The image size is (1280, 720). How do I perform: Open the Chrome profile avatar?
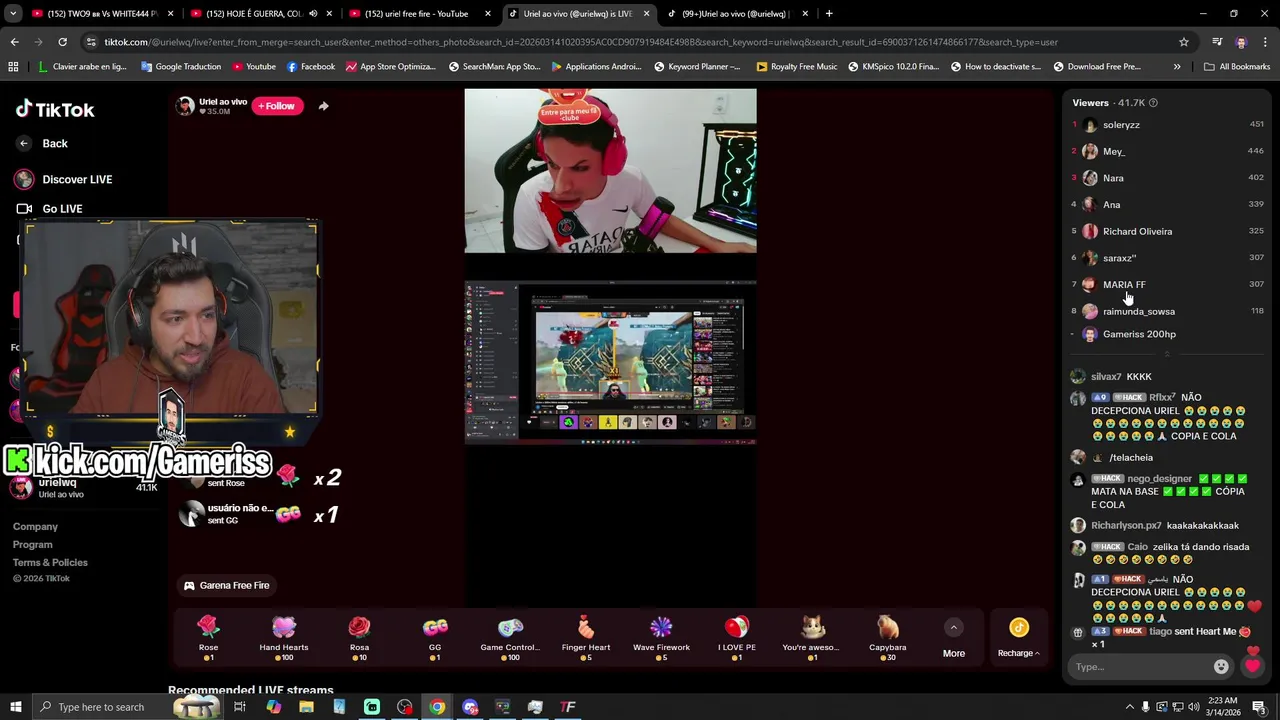point(1241,42)
